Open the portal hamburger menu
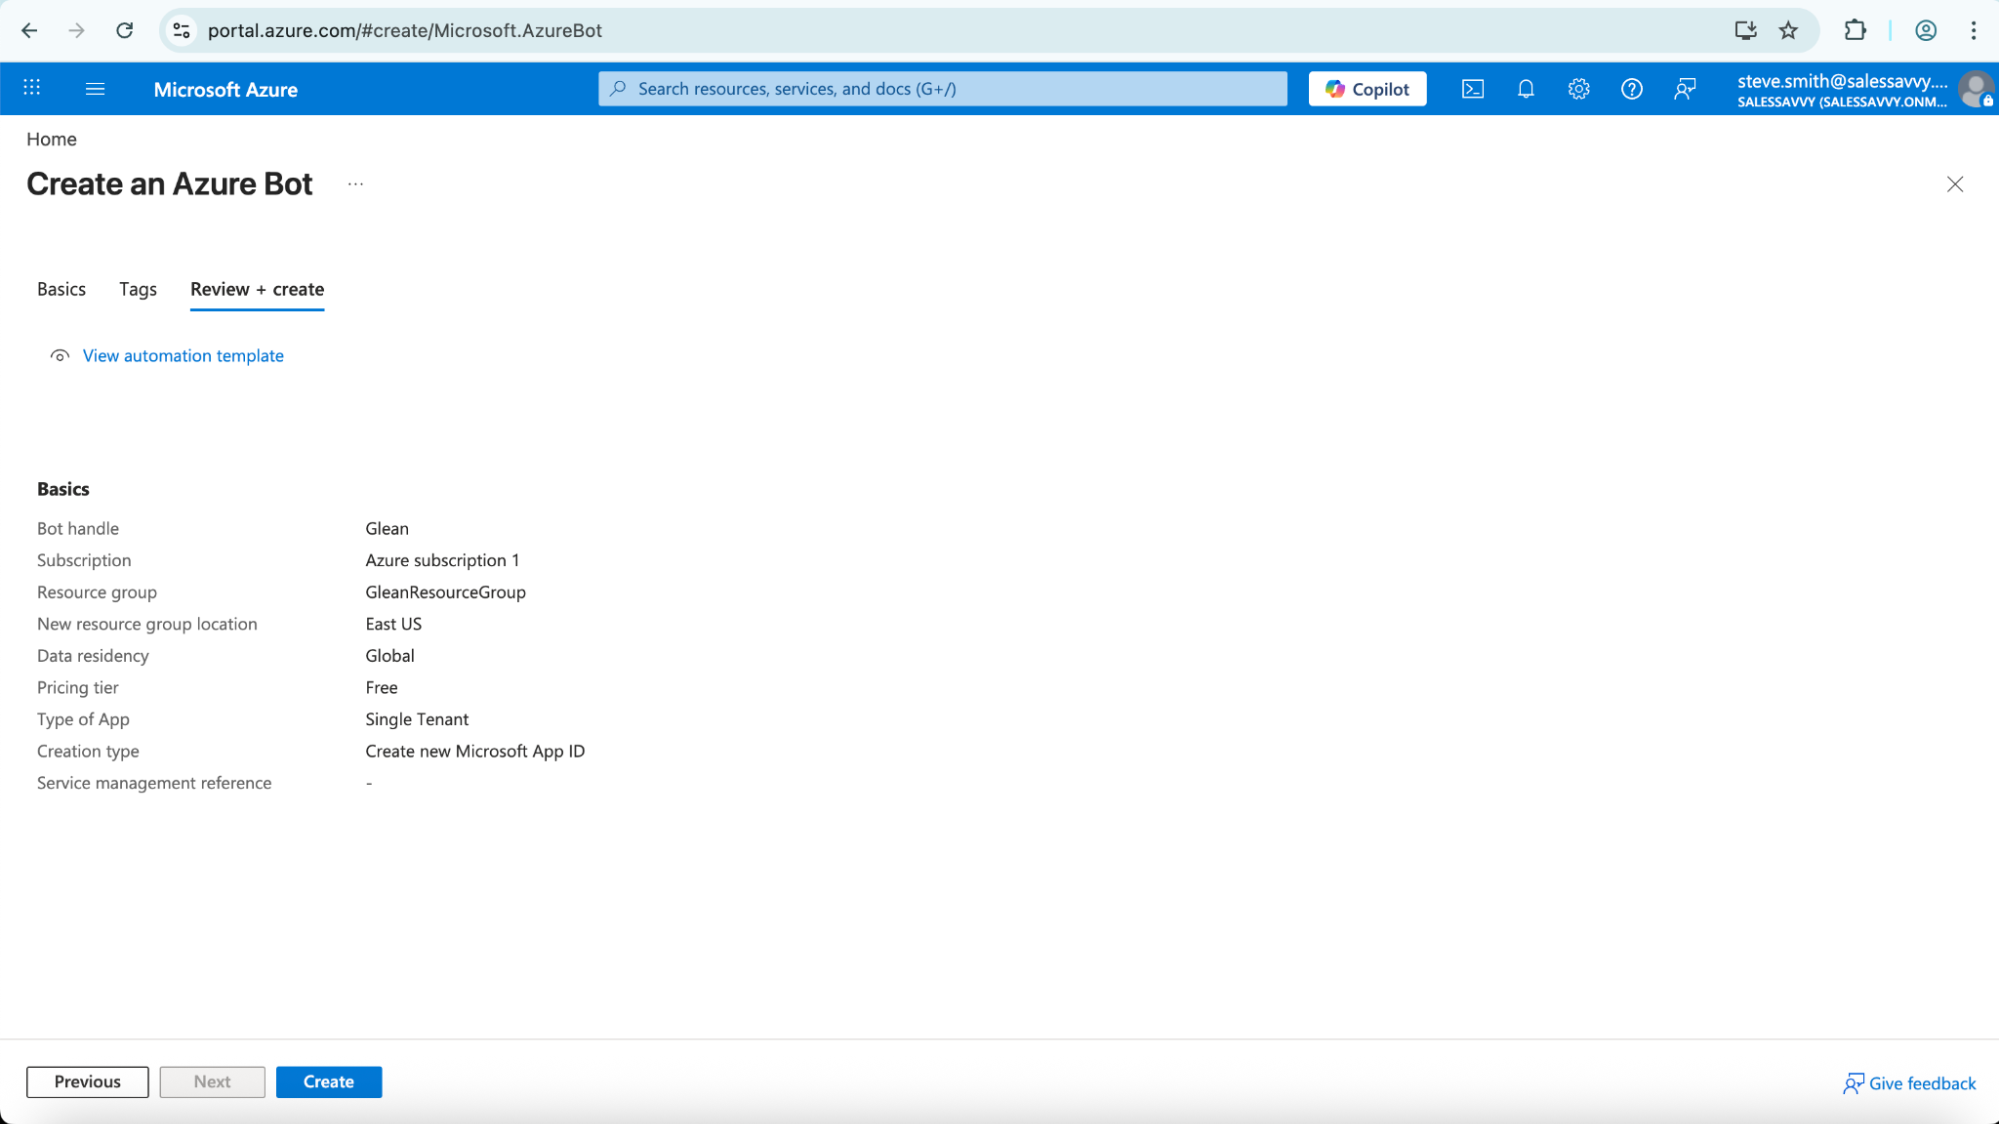The image size is (1999, 1125). click(x=95, y=89)
